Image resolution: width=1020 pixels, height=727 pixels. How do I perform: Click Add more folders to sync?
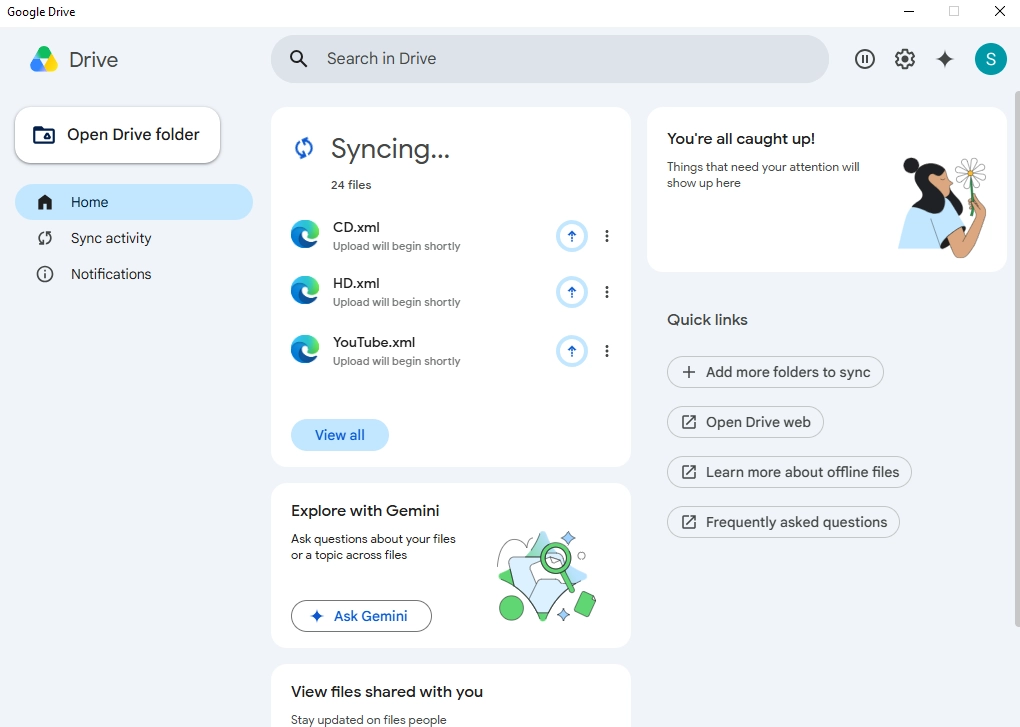tap(775, 372)
